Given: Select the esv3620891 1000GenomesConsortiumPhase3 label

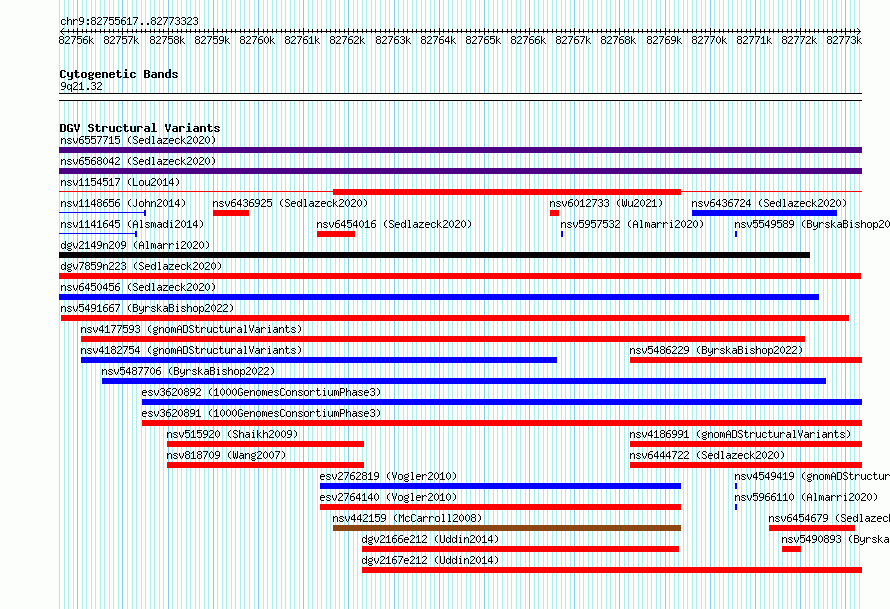Looking at the screenshot, I should point(261,413).
